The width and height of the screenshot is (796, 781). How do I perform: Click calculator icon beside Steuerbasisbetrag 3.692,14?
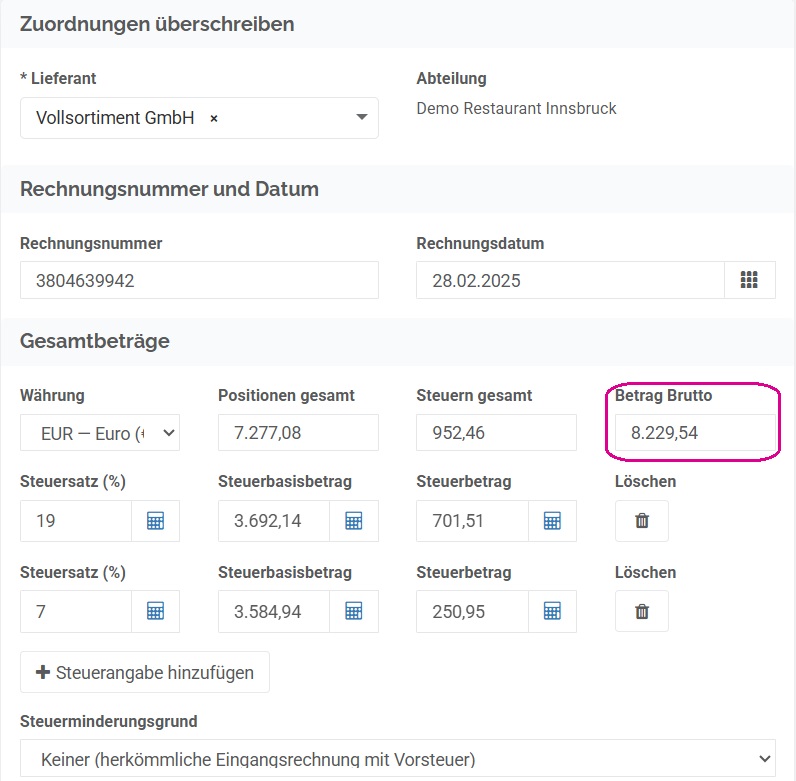[x=354, y=521]
